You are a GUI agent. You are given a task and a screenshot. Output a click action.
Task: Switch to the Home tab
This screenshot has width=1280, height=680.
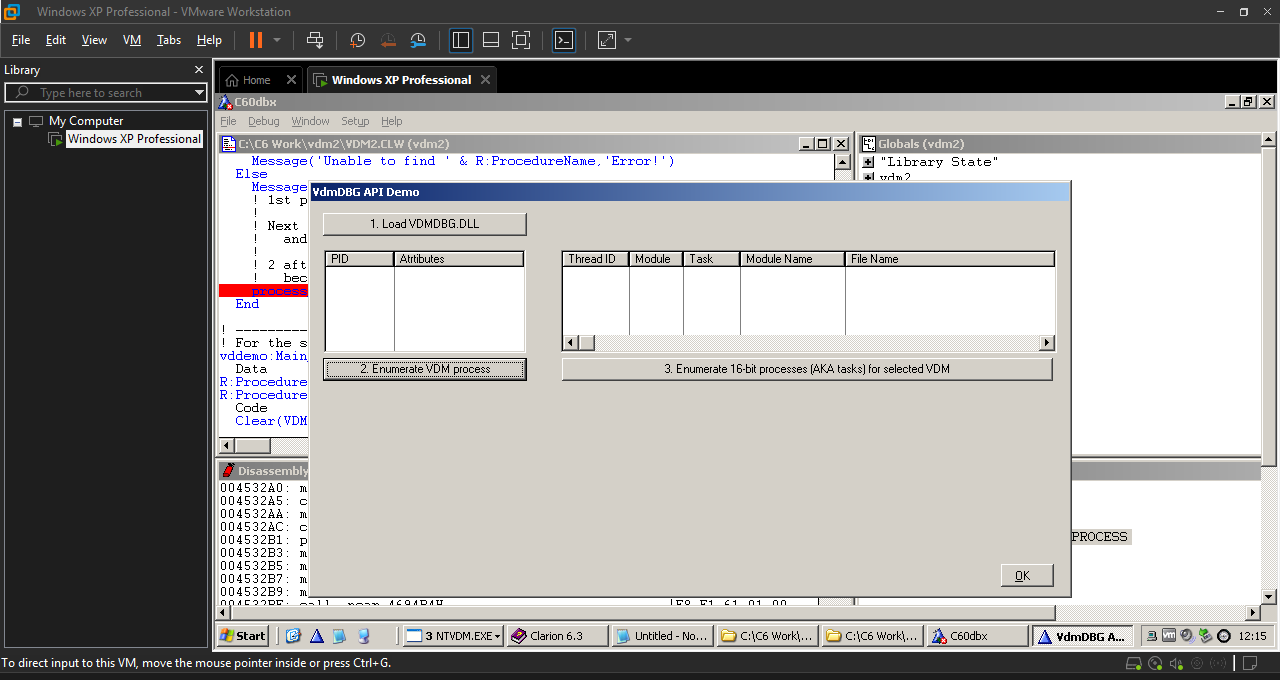[x=248, y=80]
